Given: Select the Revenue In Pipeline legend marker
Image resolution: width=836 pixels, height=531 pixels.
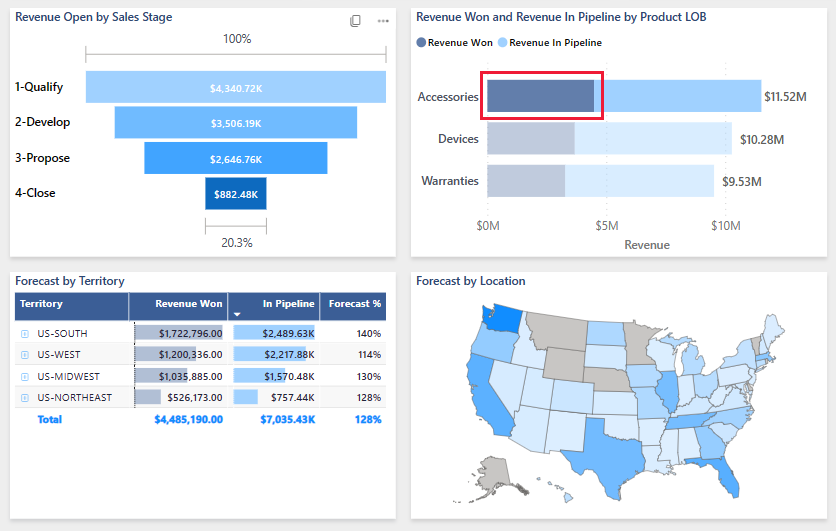Looking at the screenshot, I should click(502, 43).
